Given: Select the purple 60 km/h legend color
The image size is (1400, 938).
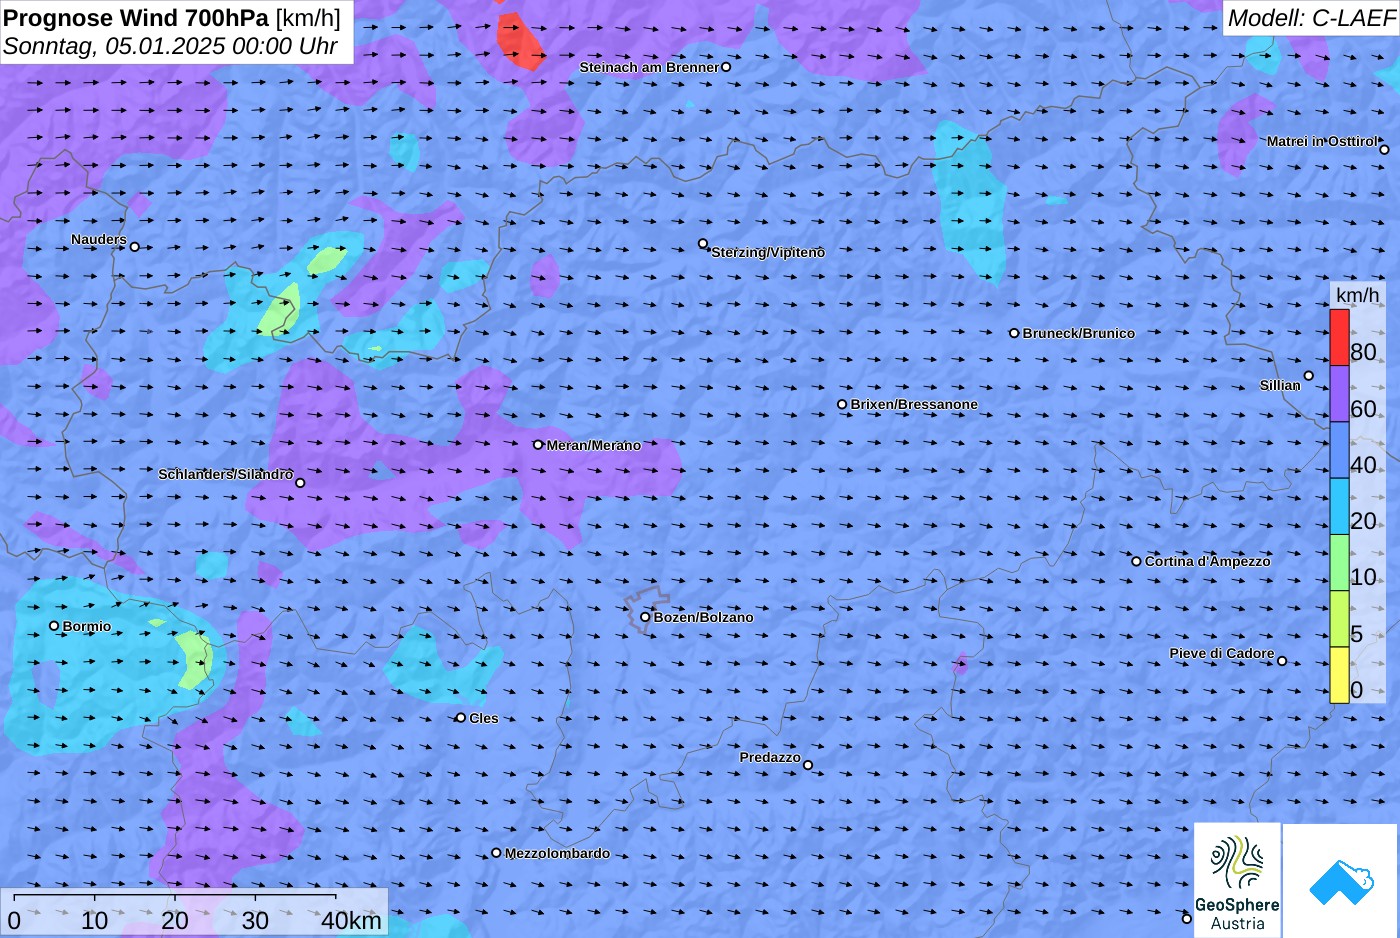Looking at the screenshot, I should click(1339, 394).
